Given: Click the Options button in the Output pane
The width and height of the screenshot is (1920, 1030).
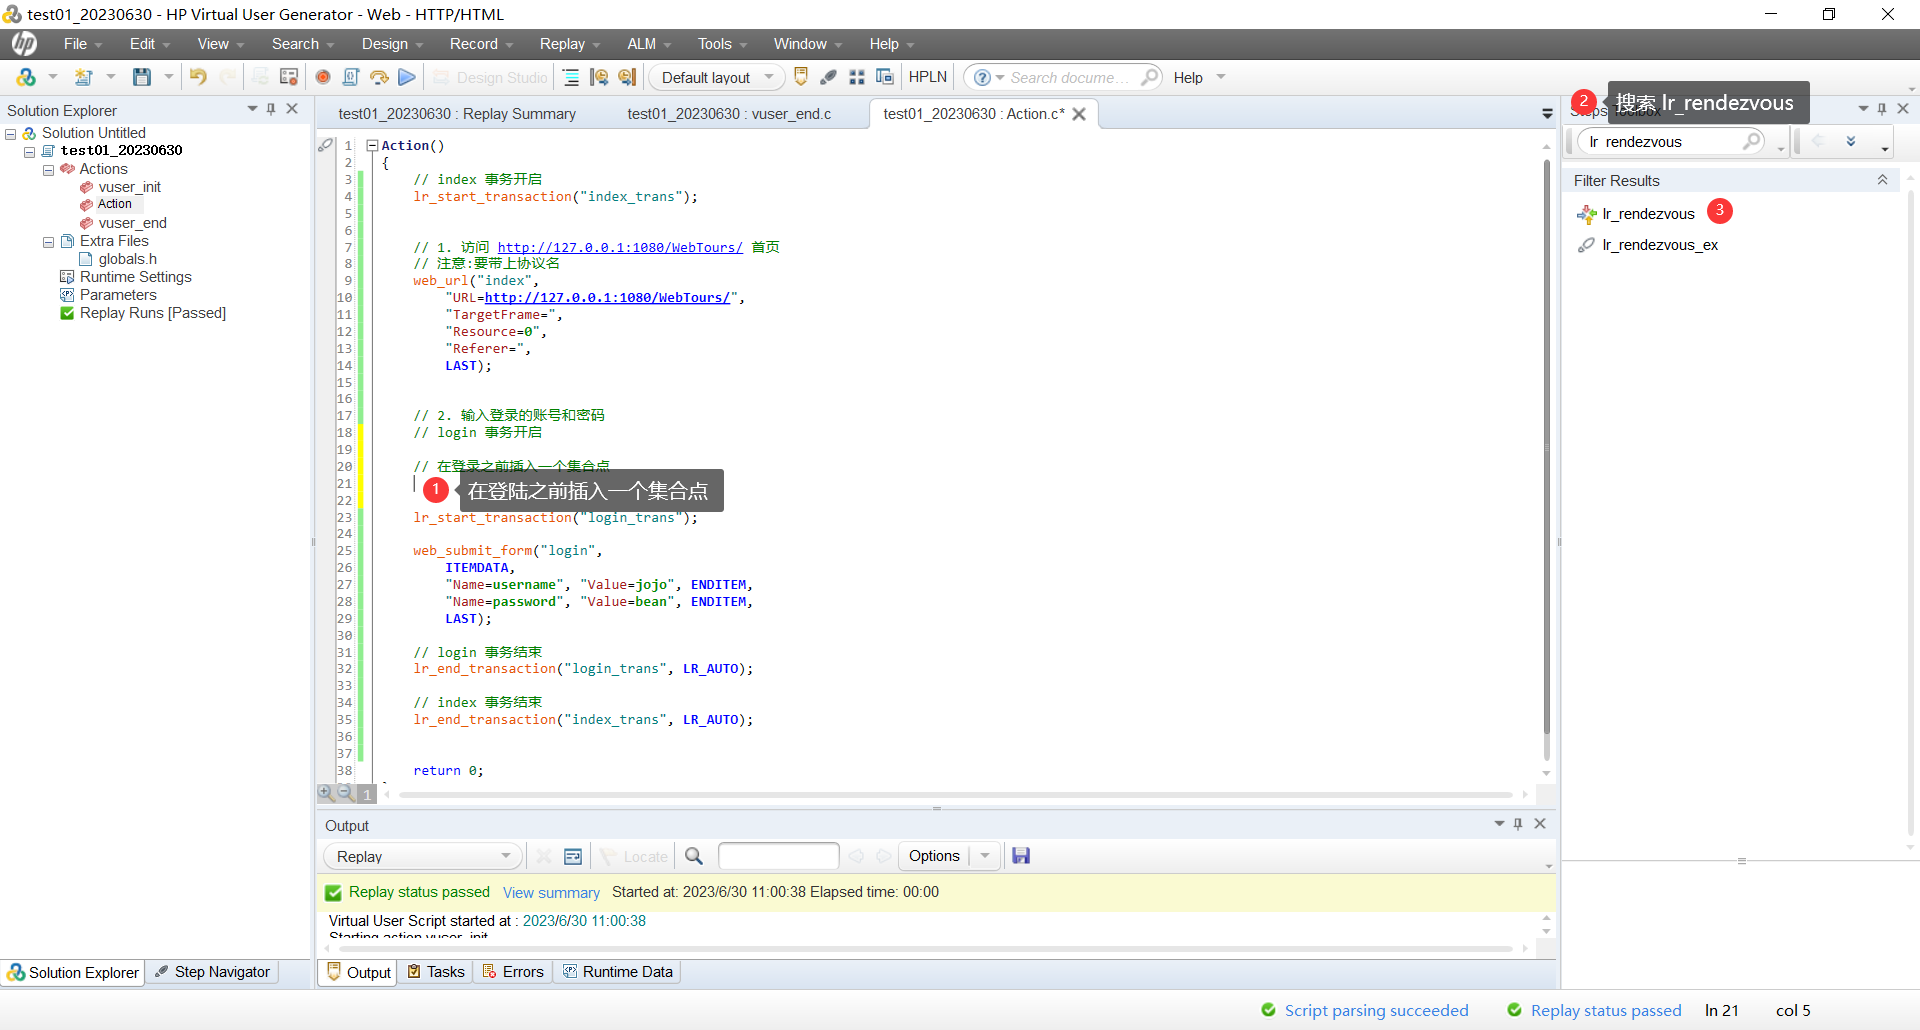Looking at the screenshot, I should pos(934,856).
